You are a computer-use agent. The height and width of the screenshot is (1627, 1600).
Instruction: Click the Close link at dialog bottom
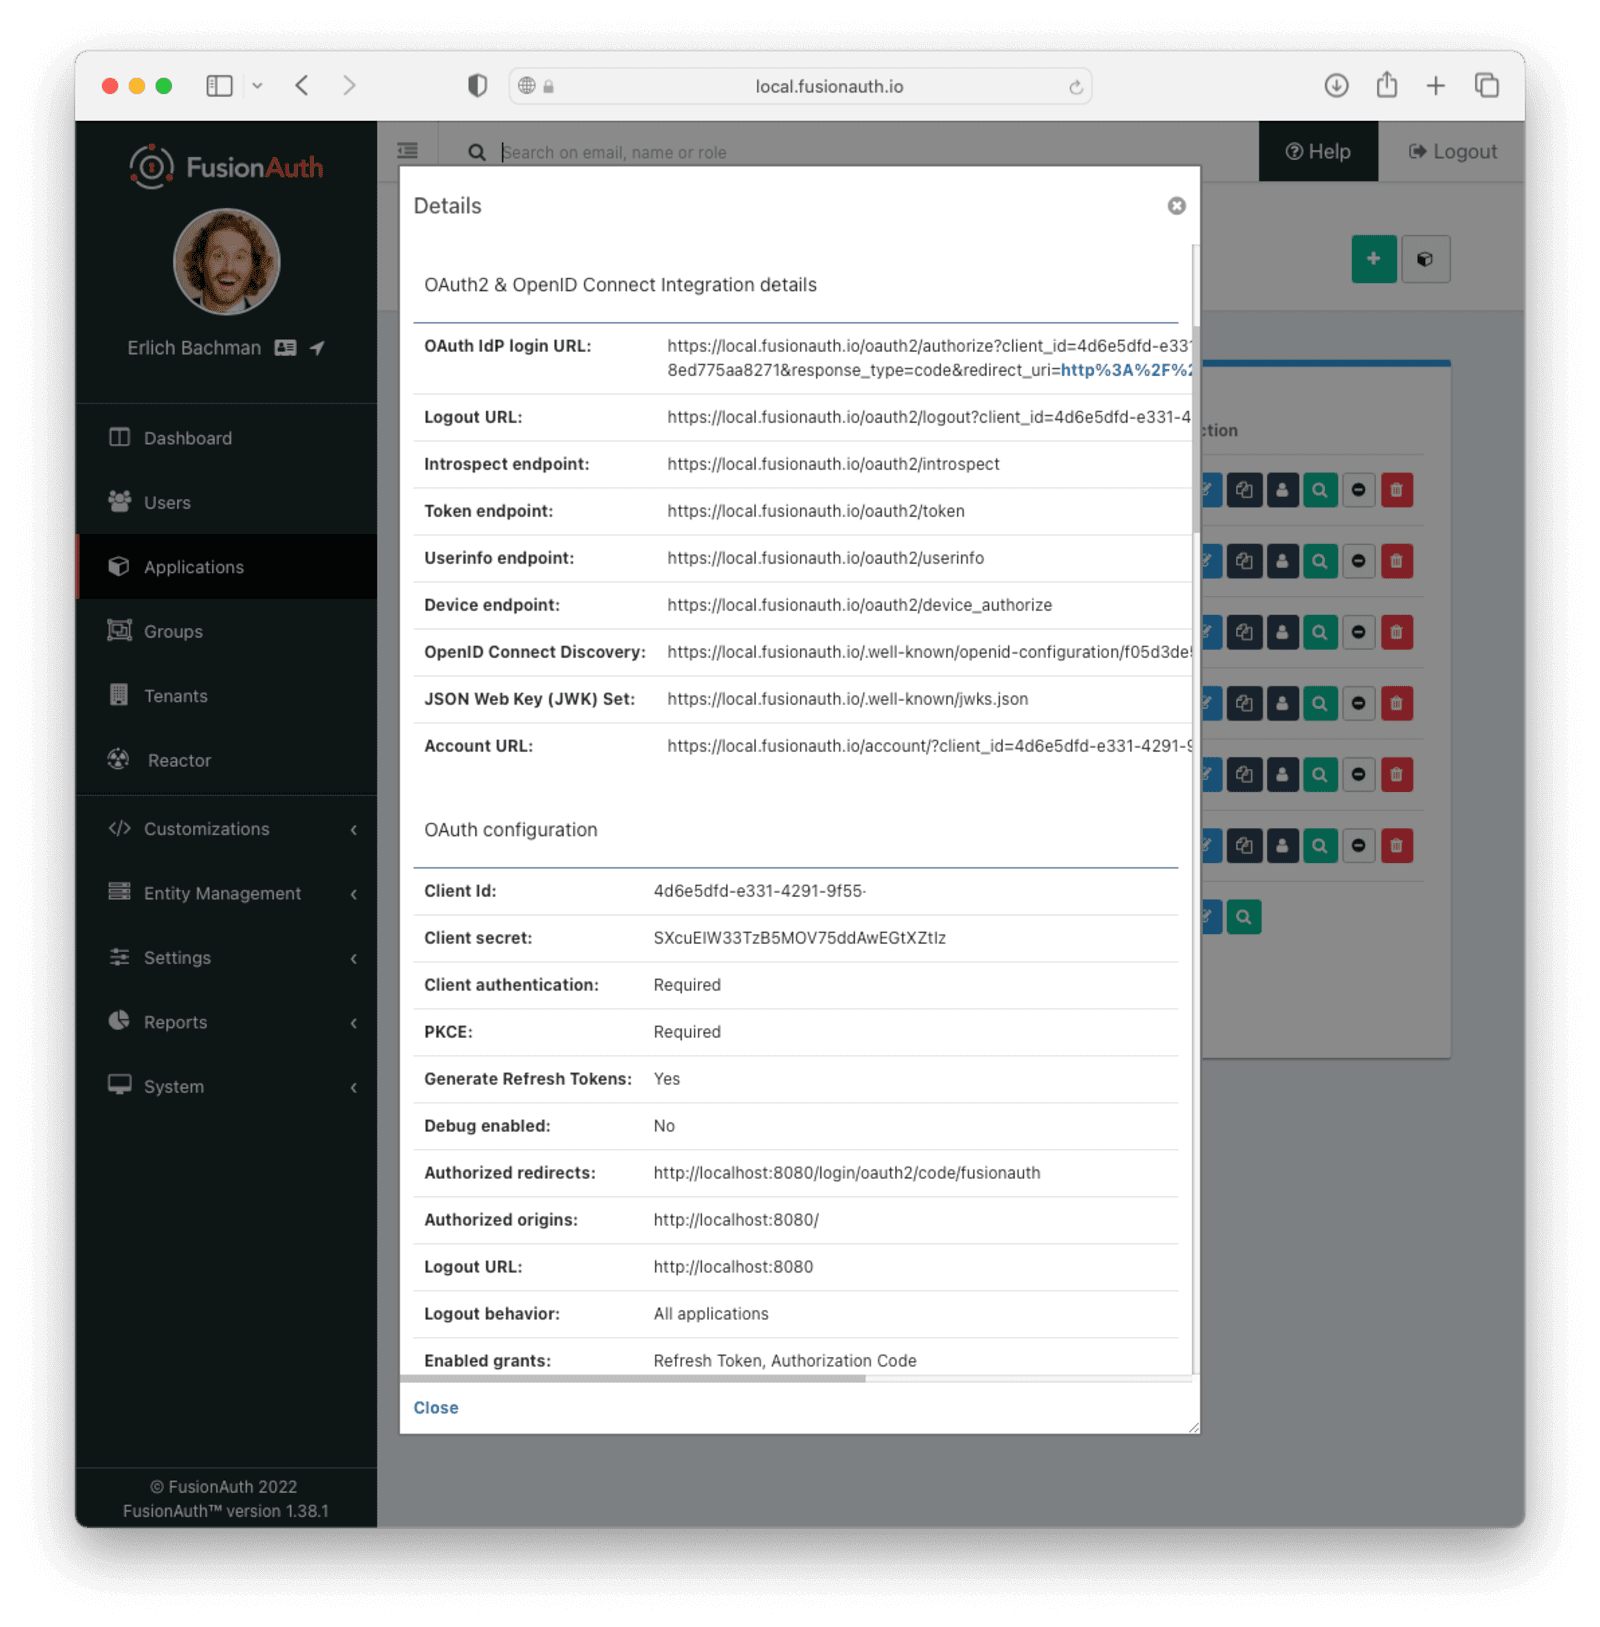click(436, 1407)
